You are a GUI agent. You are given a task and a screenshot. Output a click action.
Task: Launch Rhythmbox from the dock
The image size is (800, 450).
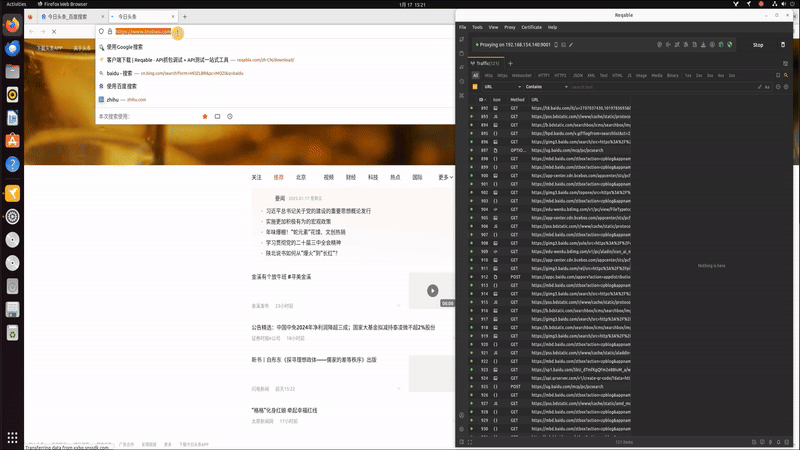click(x=12, y=95)
